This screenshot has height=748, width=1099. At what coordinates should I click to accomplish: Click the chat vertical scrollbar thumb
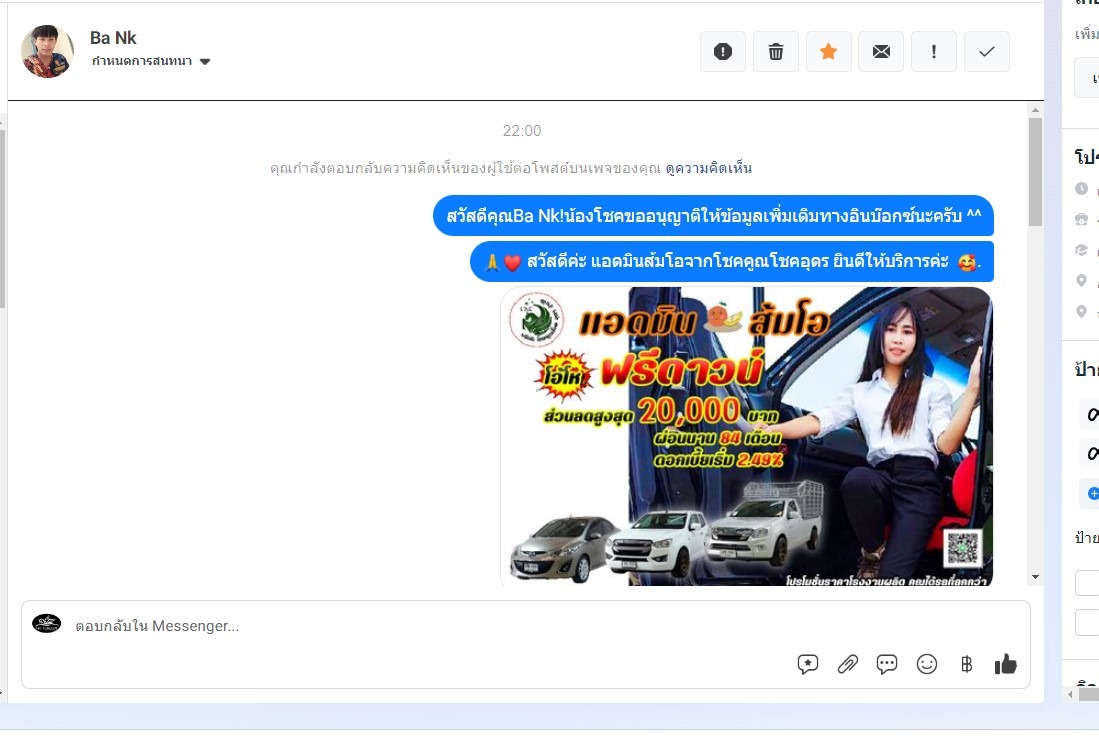(1035, 170)
